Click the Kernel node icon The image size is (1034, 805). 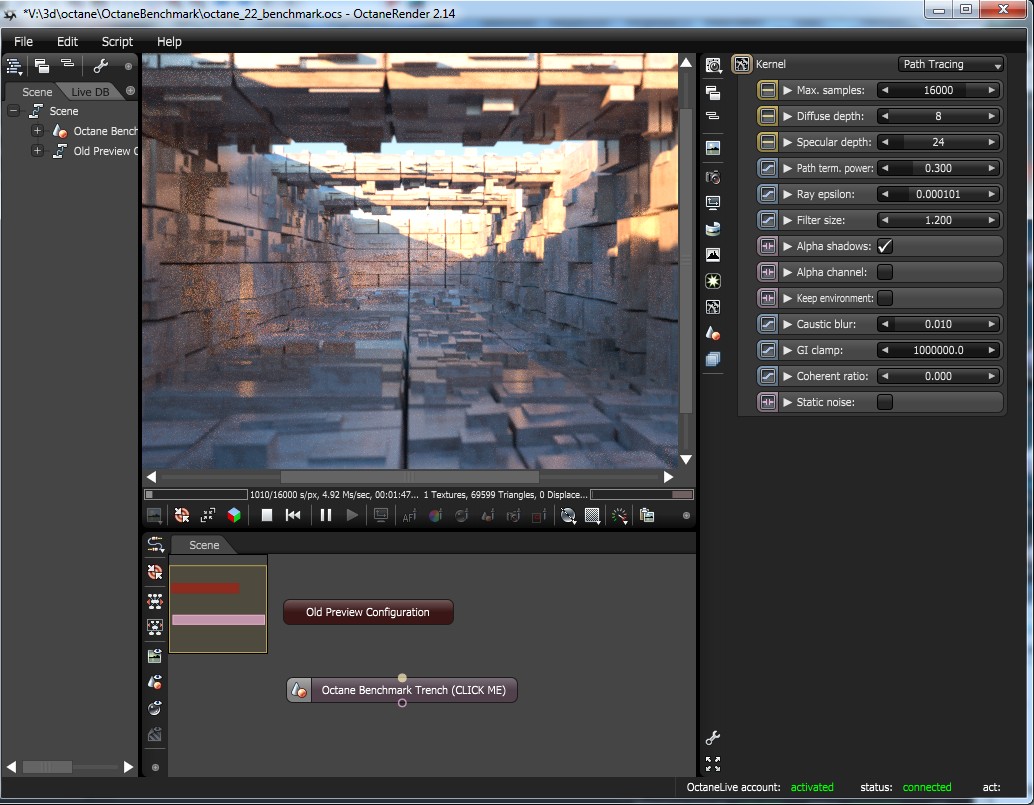pyautogui.click(x=741, y=64)
